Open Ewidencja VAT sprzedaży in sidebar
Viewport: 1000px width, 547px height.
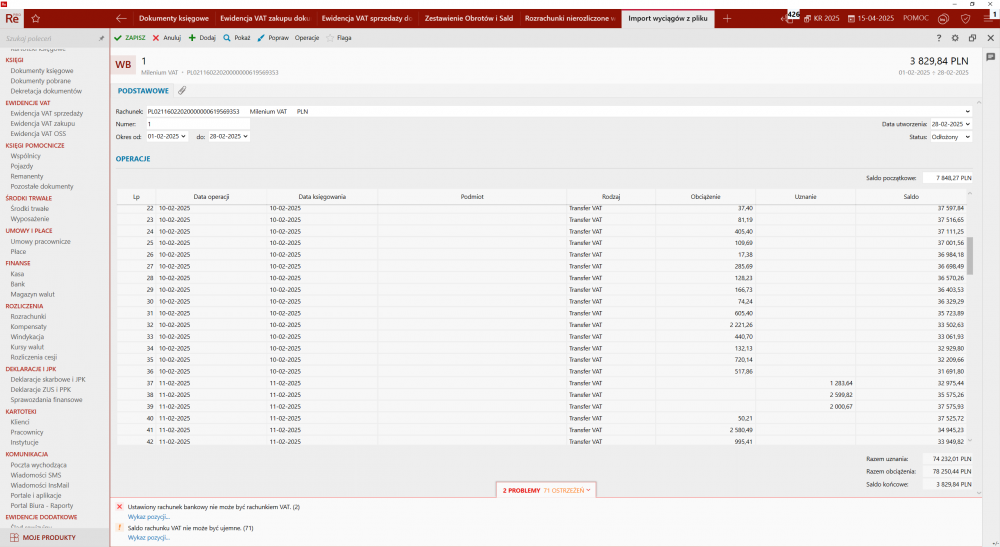click(x=47, y=113)
